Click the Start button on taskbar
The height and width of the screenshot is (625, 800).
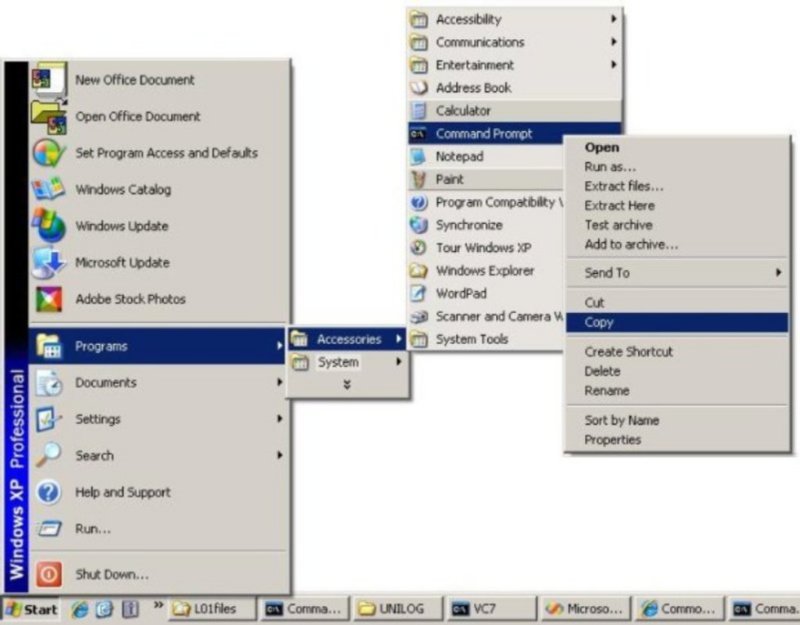click(32, 609)
